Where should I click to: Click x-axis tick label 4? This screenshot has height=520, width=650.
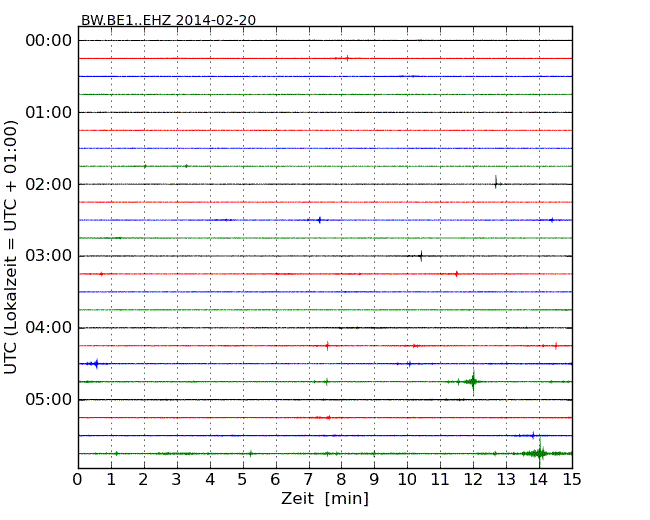pos(210,479)
